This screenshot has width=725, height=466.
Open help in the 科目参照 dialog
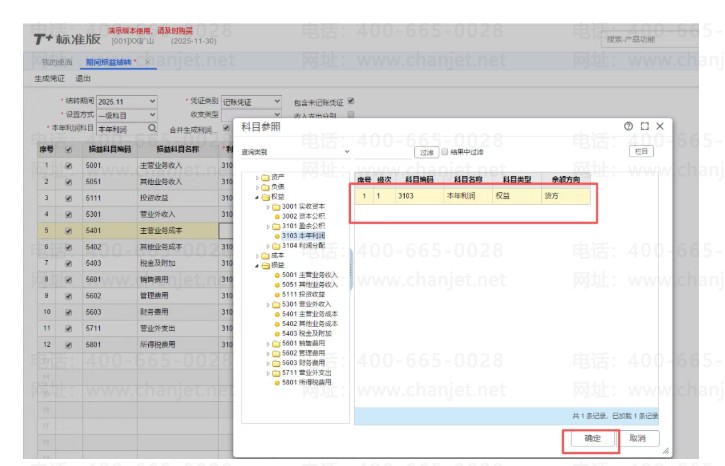click(628, 126)
